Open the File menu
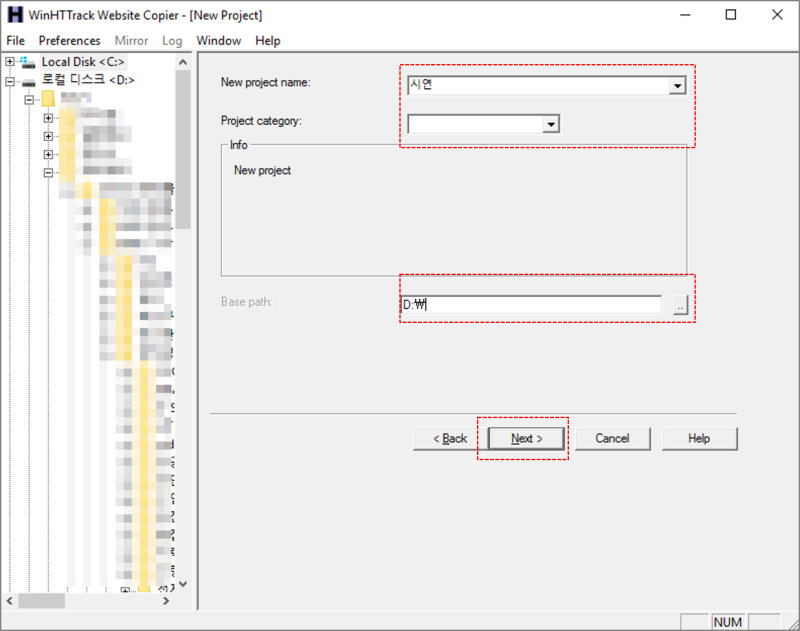The height and width of the screenshot is (631, 800). pos(15,41)
